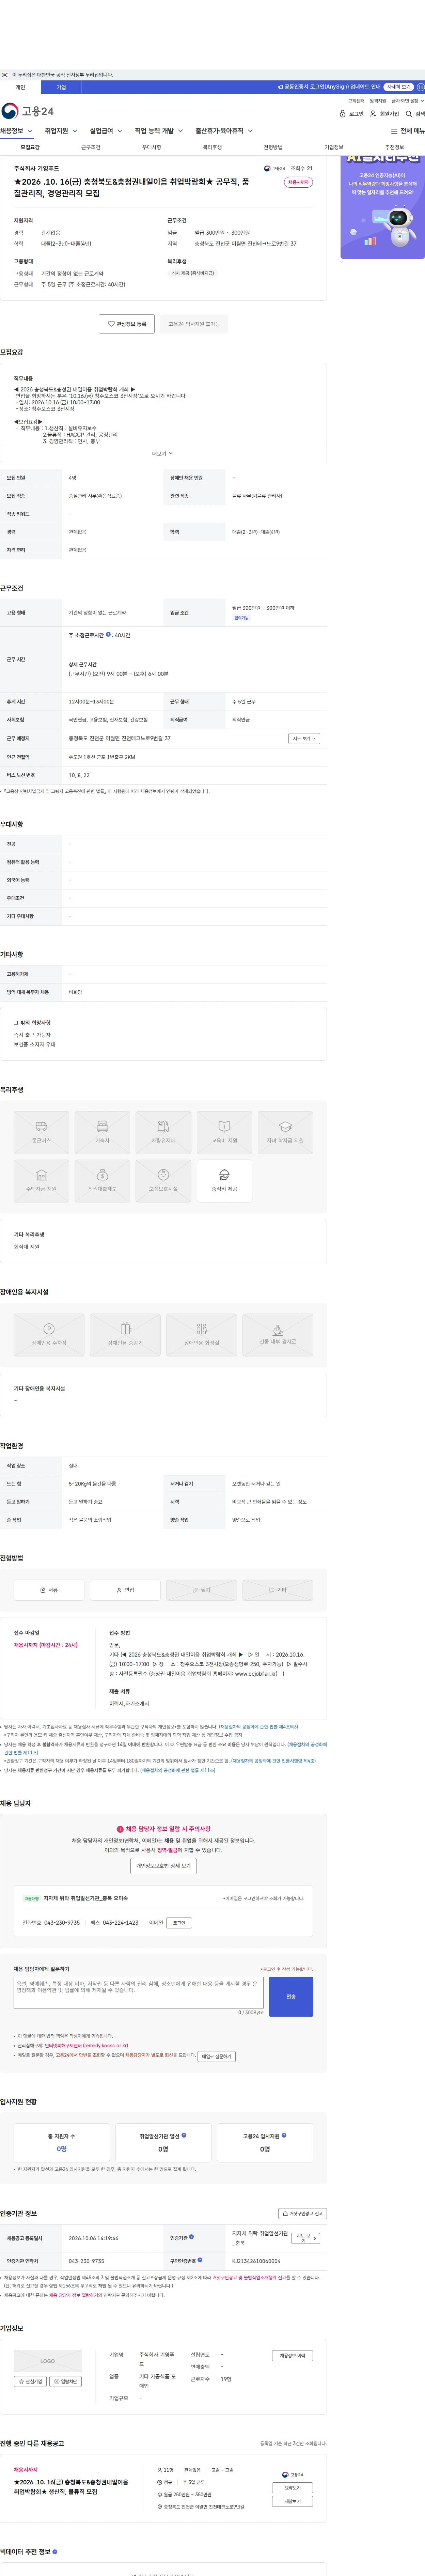425x2576 pixels.
Task: Click the 고용24 logo in the header
Action: [28, 111]
